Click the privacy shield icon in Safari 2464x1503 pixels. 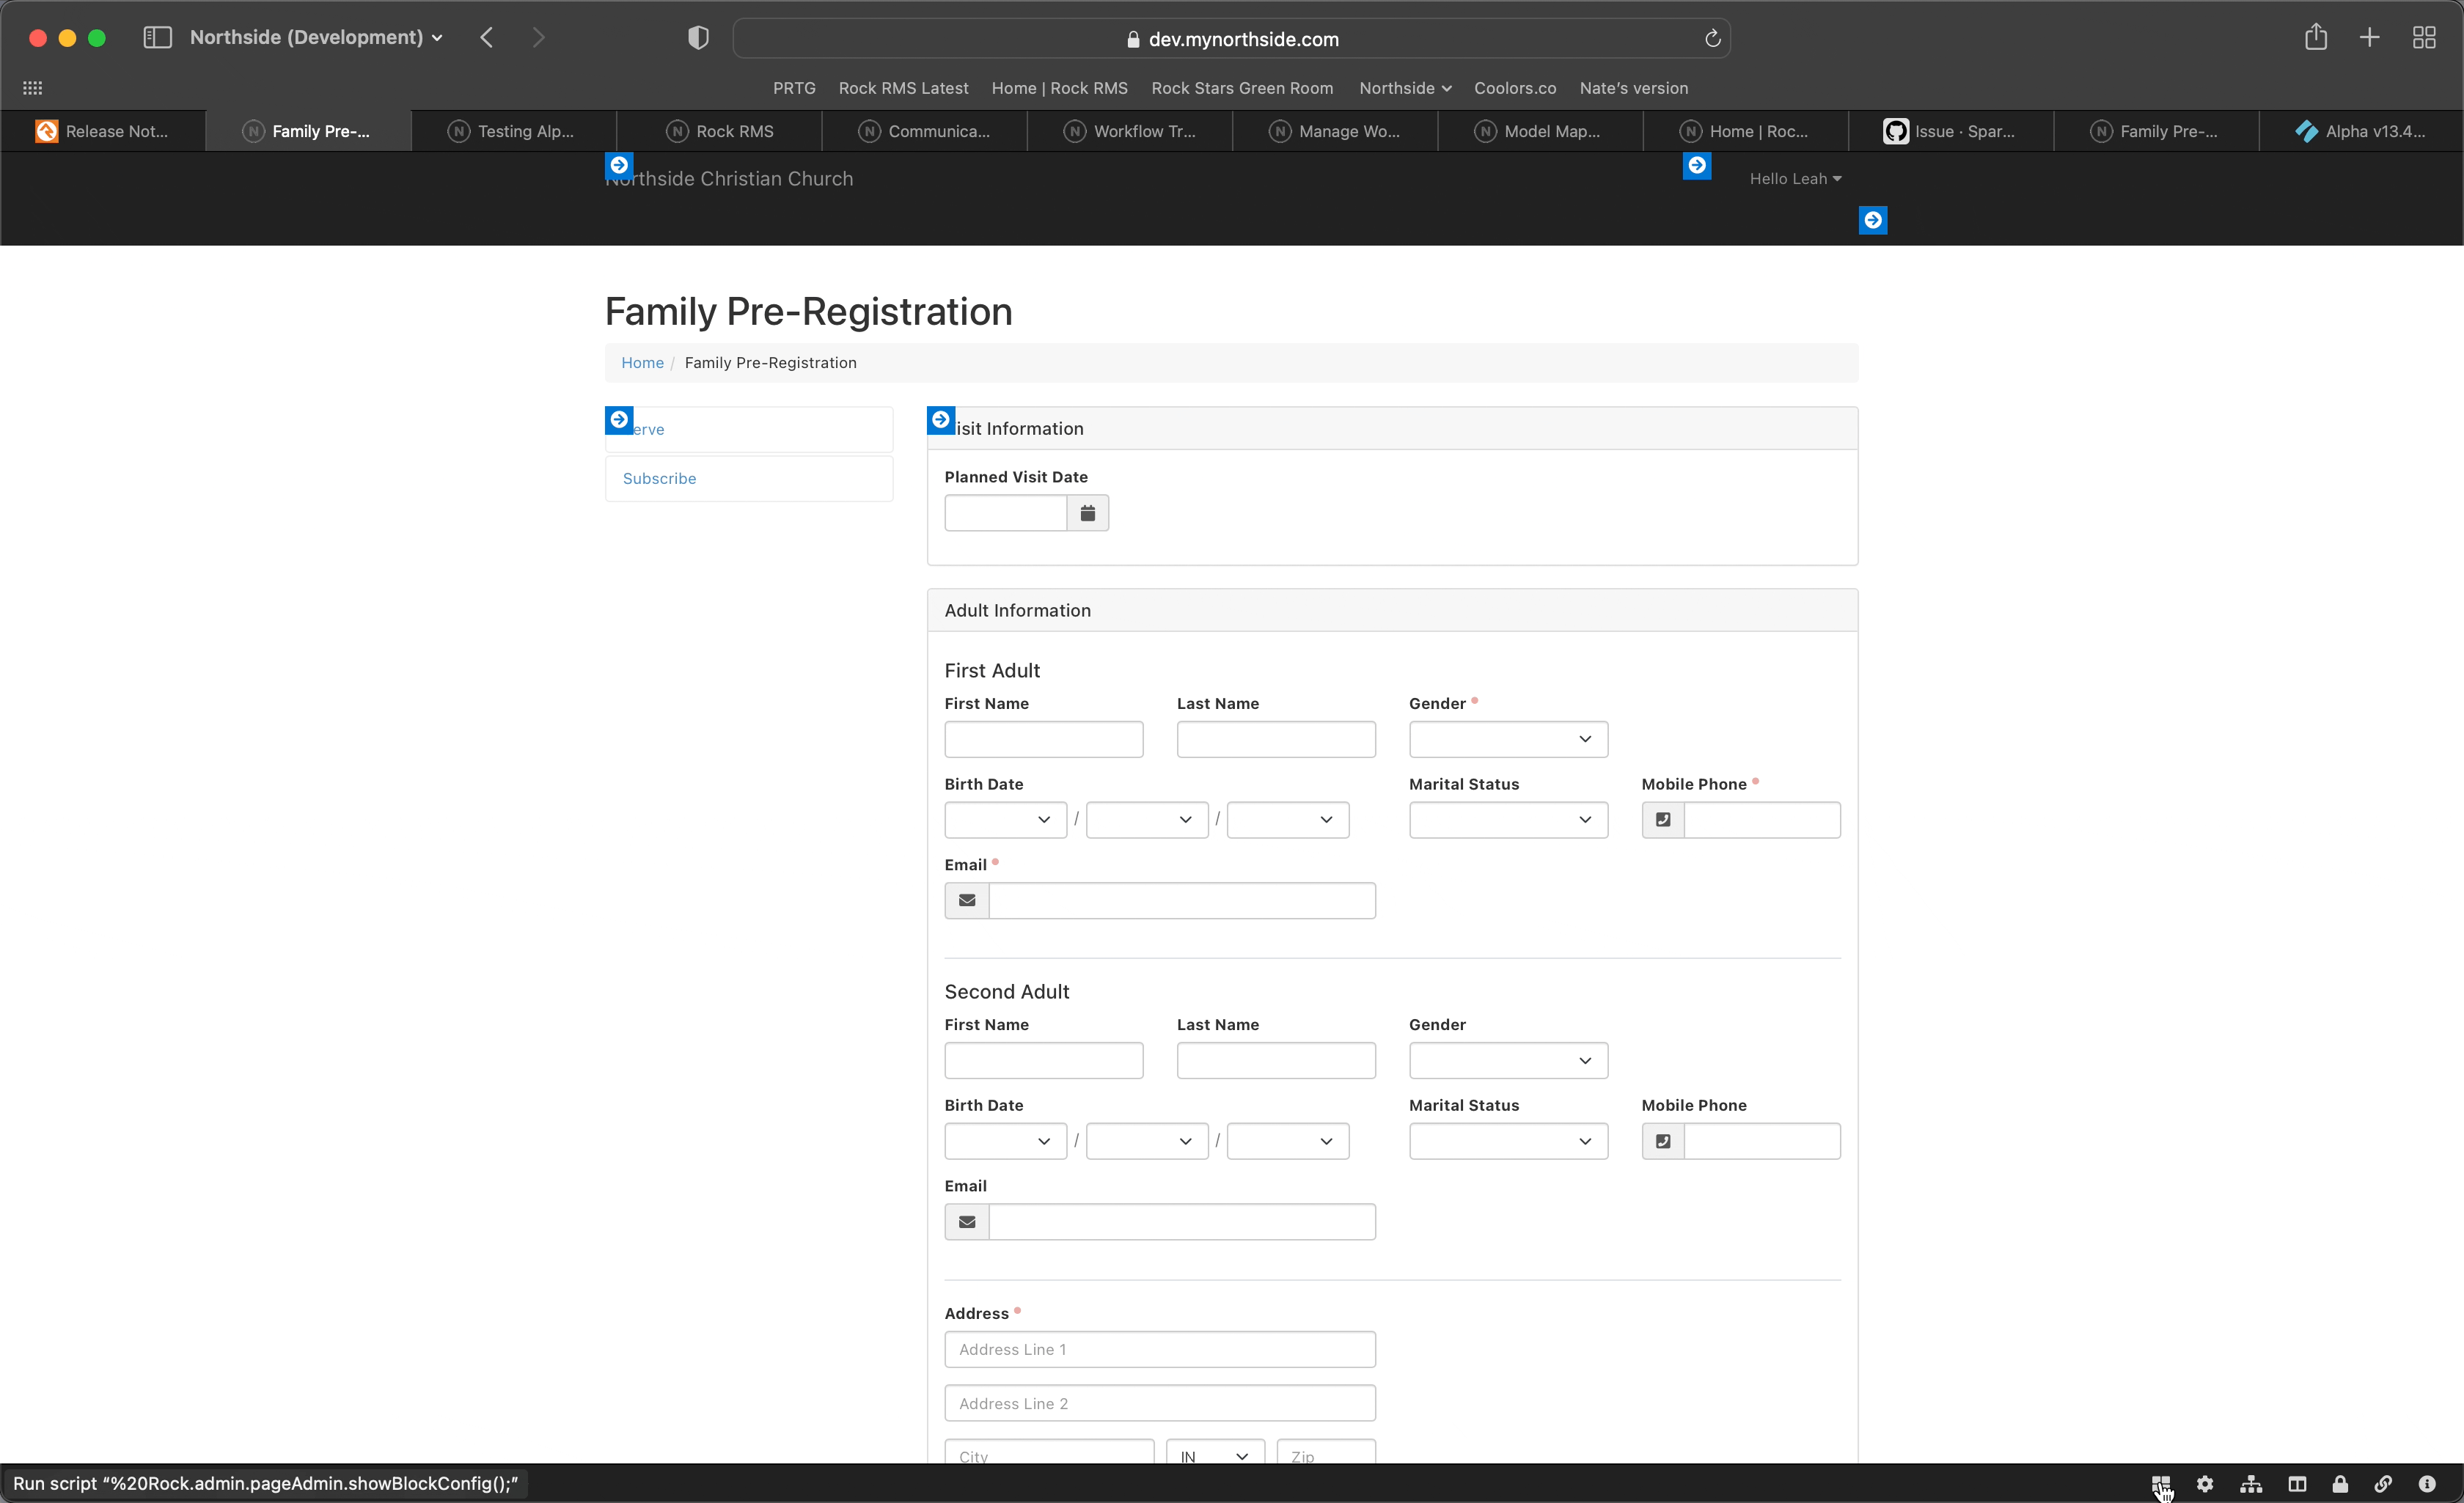click(698, 38)
